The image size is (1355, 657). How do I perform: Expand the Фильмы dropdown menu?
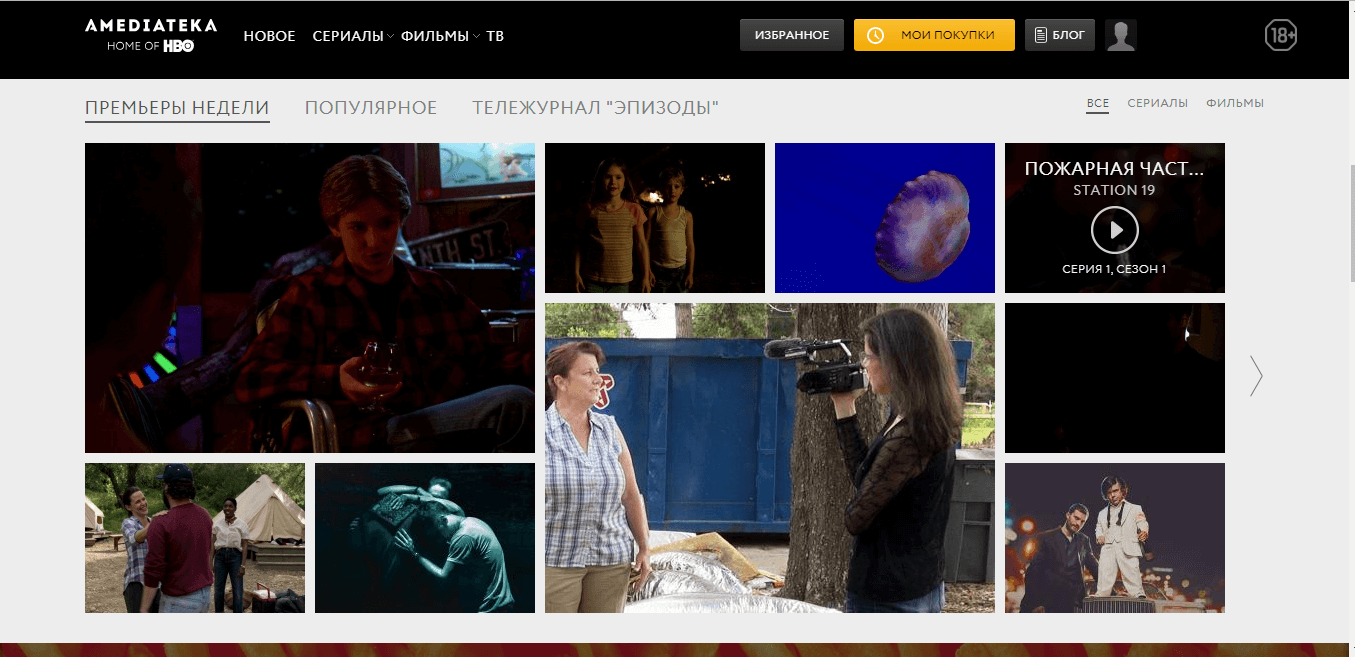[439, 36]
